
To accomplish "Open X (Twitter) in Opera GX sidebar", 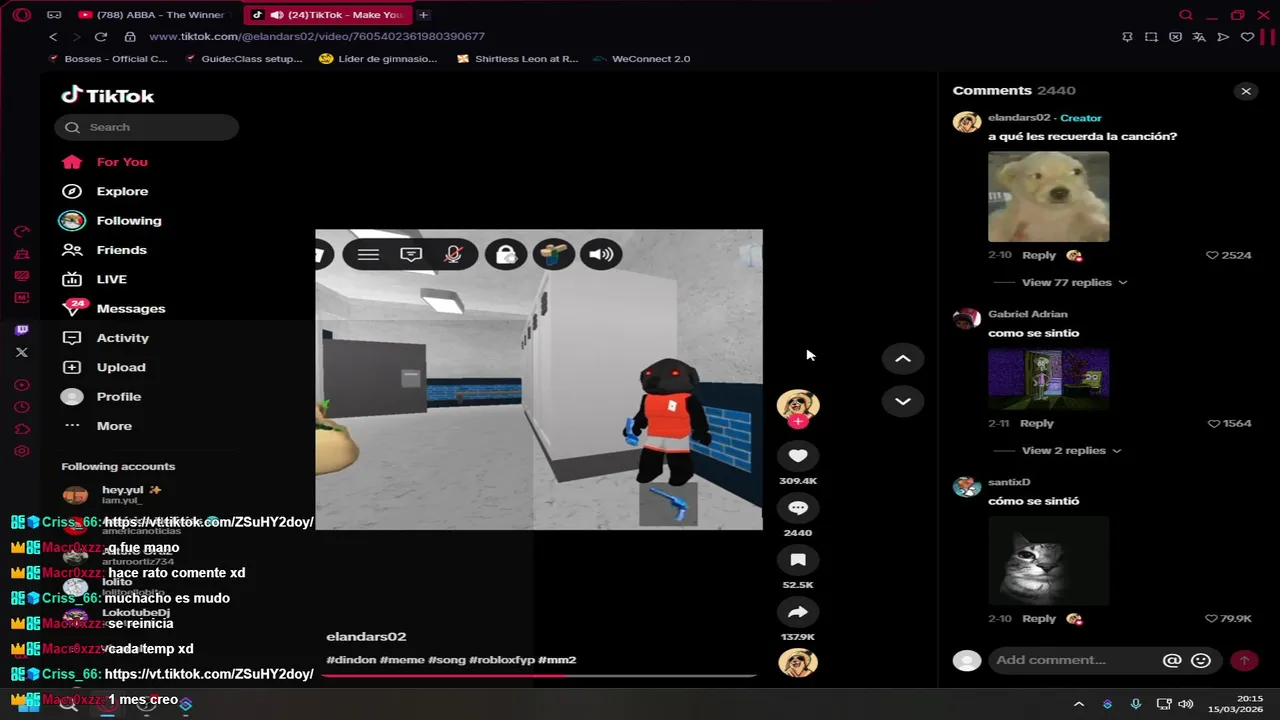I will coord(22,352).
